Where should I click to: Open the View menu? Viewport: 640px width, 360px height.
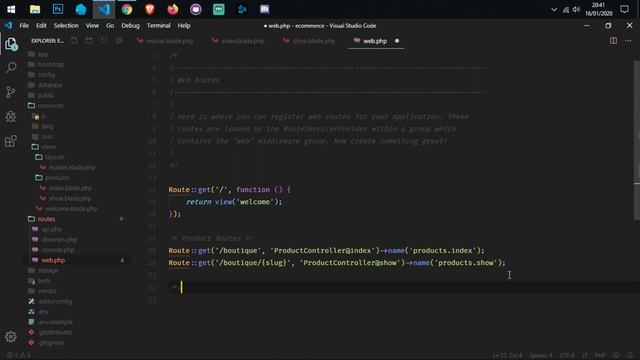click(x=92, y=25)
